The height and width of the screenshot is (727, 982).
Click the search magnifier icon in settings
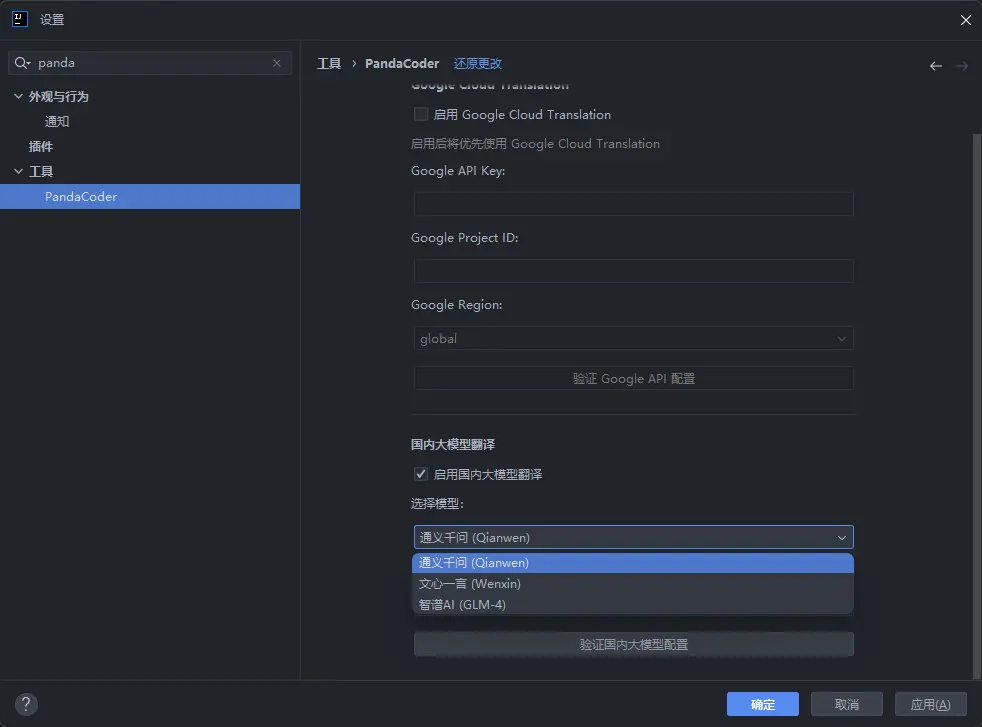[22, 63]
